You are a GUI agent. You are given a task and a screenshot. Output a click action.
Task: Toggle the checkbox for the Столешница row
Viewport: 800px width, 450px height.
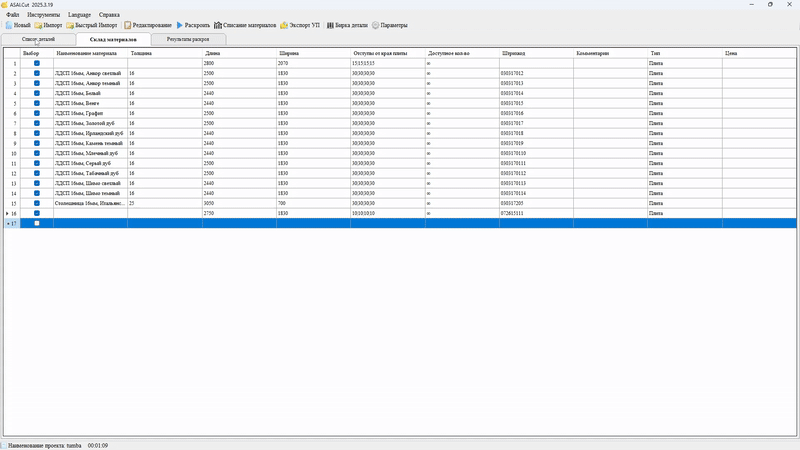pos(37,203)
